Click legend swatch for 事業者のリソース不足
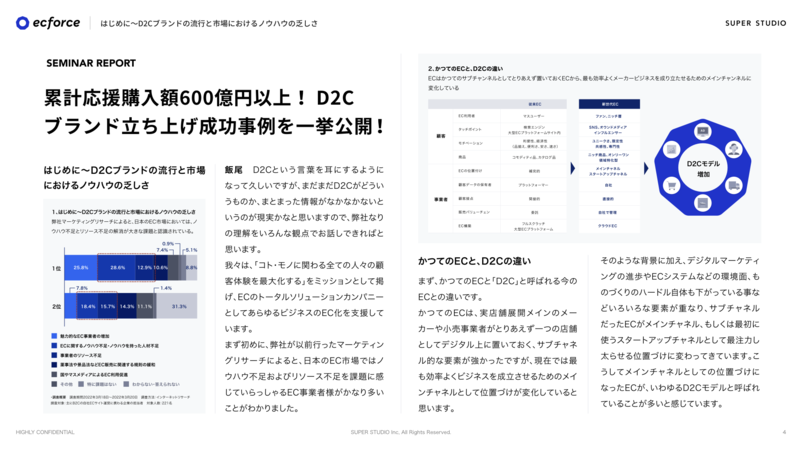Screen dimensions: 800x450 54,355
